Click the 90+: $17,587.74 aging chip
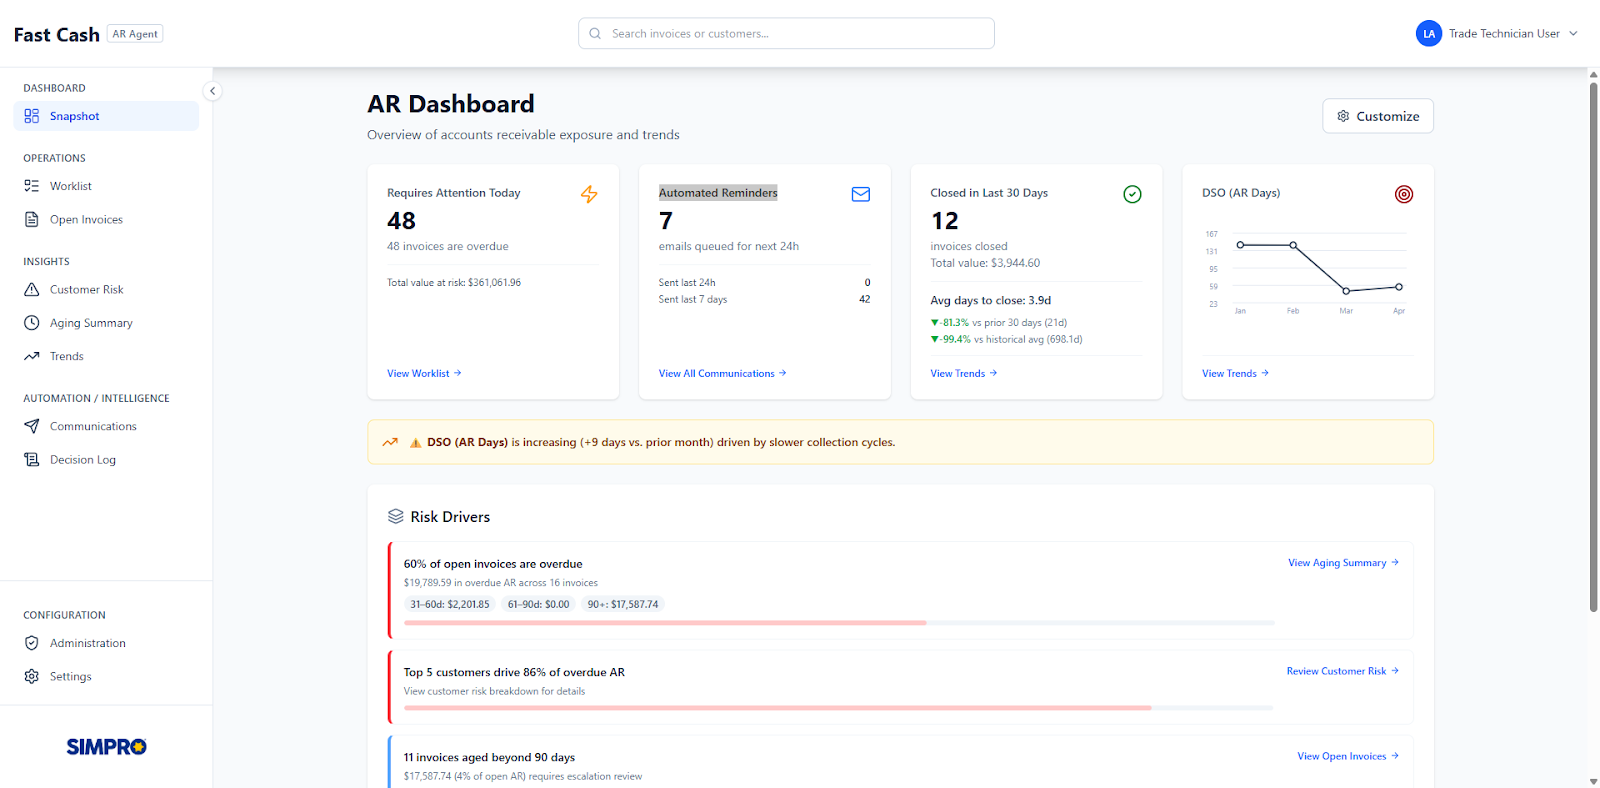This screenshot has height=788, width=1600. 623,604
